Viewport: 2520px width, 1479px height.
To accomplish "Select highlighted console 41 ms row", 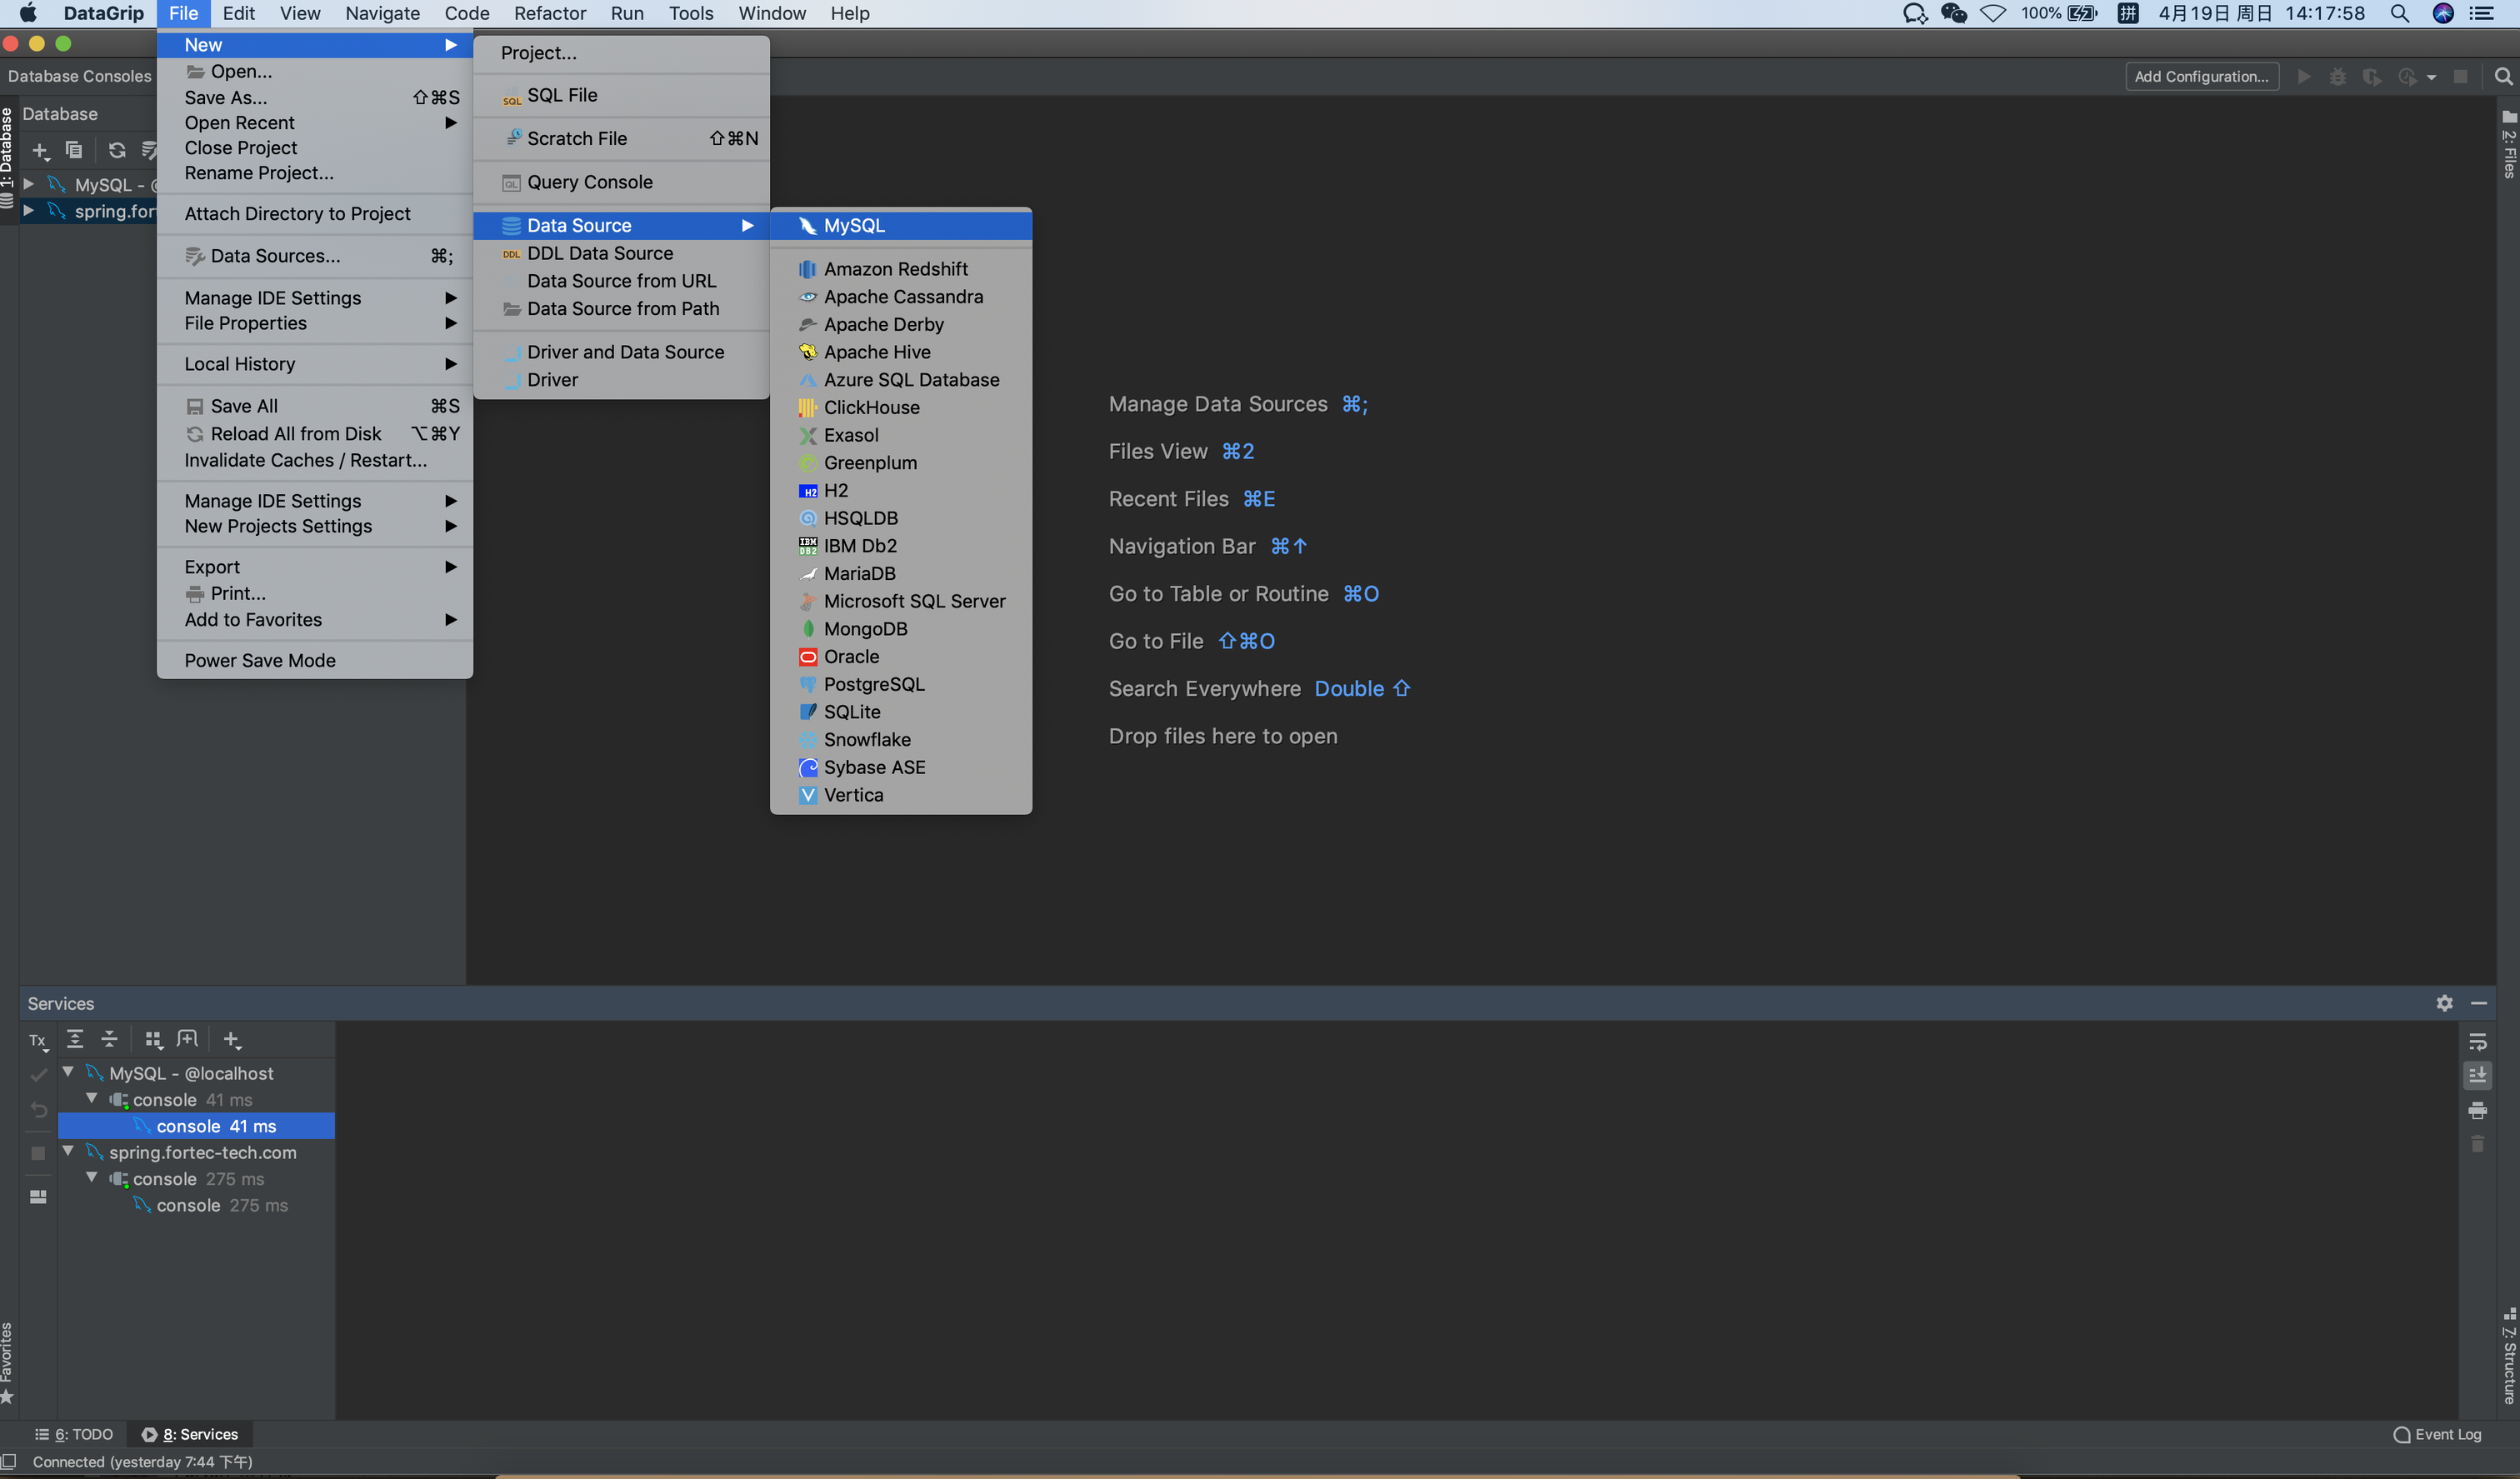I will click(196, 1126).
